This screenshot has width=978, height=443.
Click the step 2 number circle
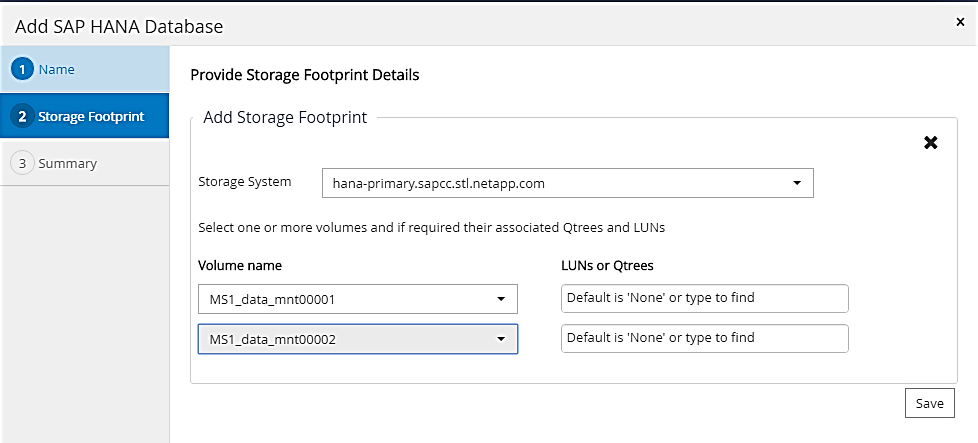pos(22,116)
